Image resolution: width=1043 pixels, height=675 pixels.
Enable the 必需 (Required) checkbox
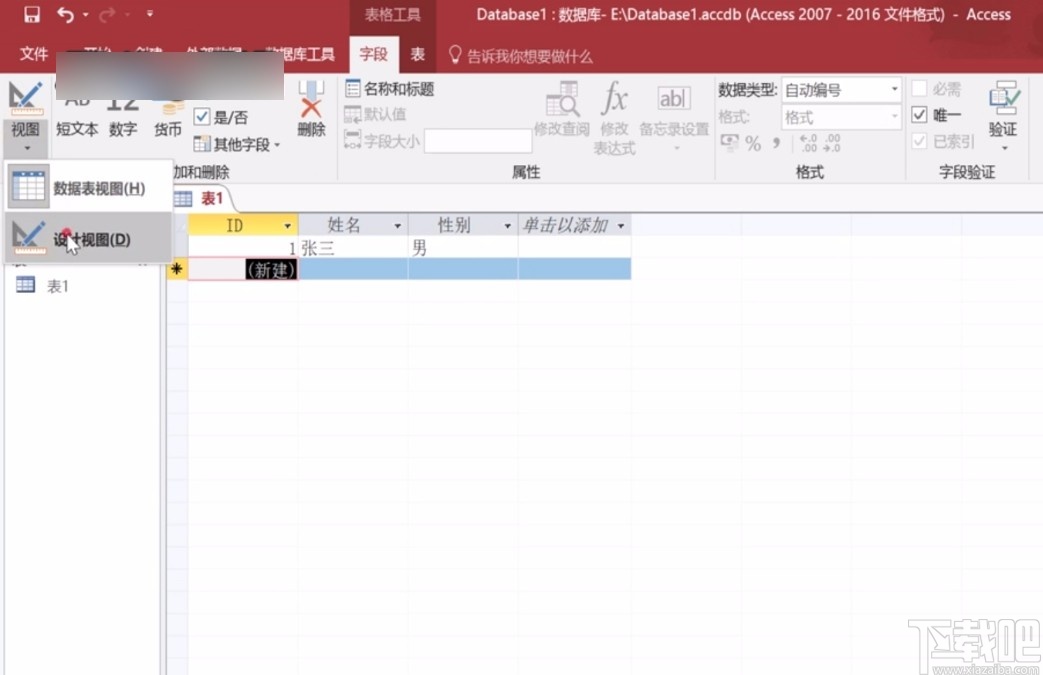pyautogui.click(x=918, y=89)
